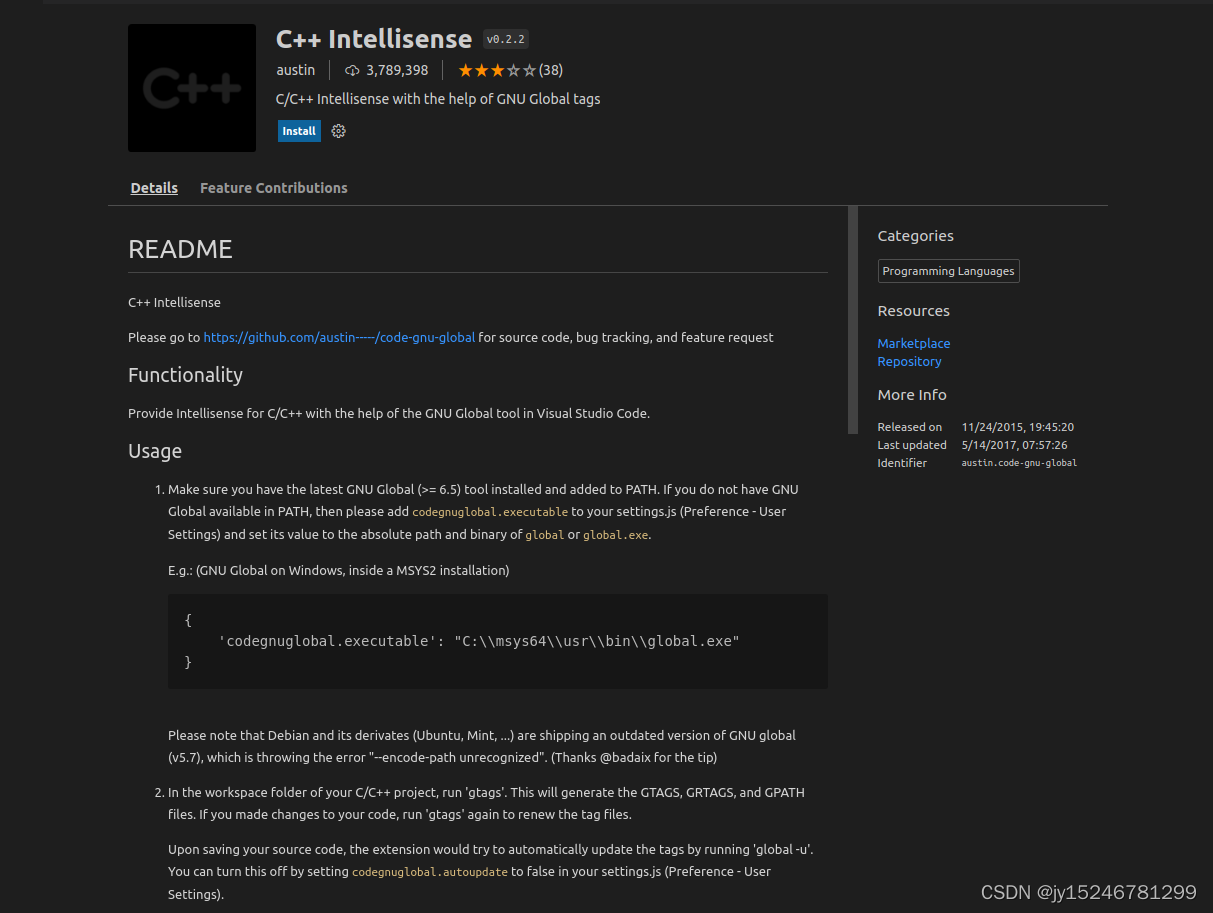Screen dimensions: 1213x913
Task: Click the C++ Intellisense extension title
Action: (x=374, y=39)
